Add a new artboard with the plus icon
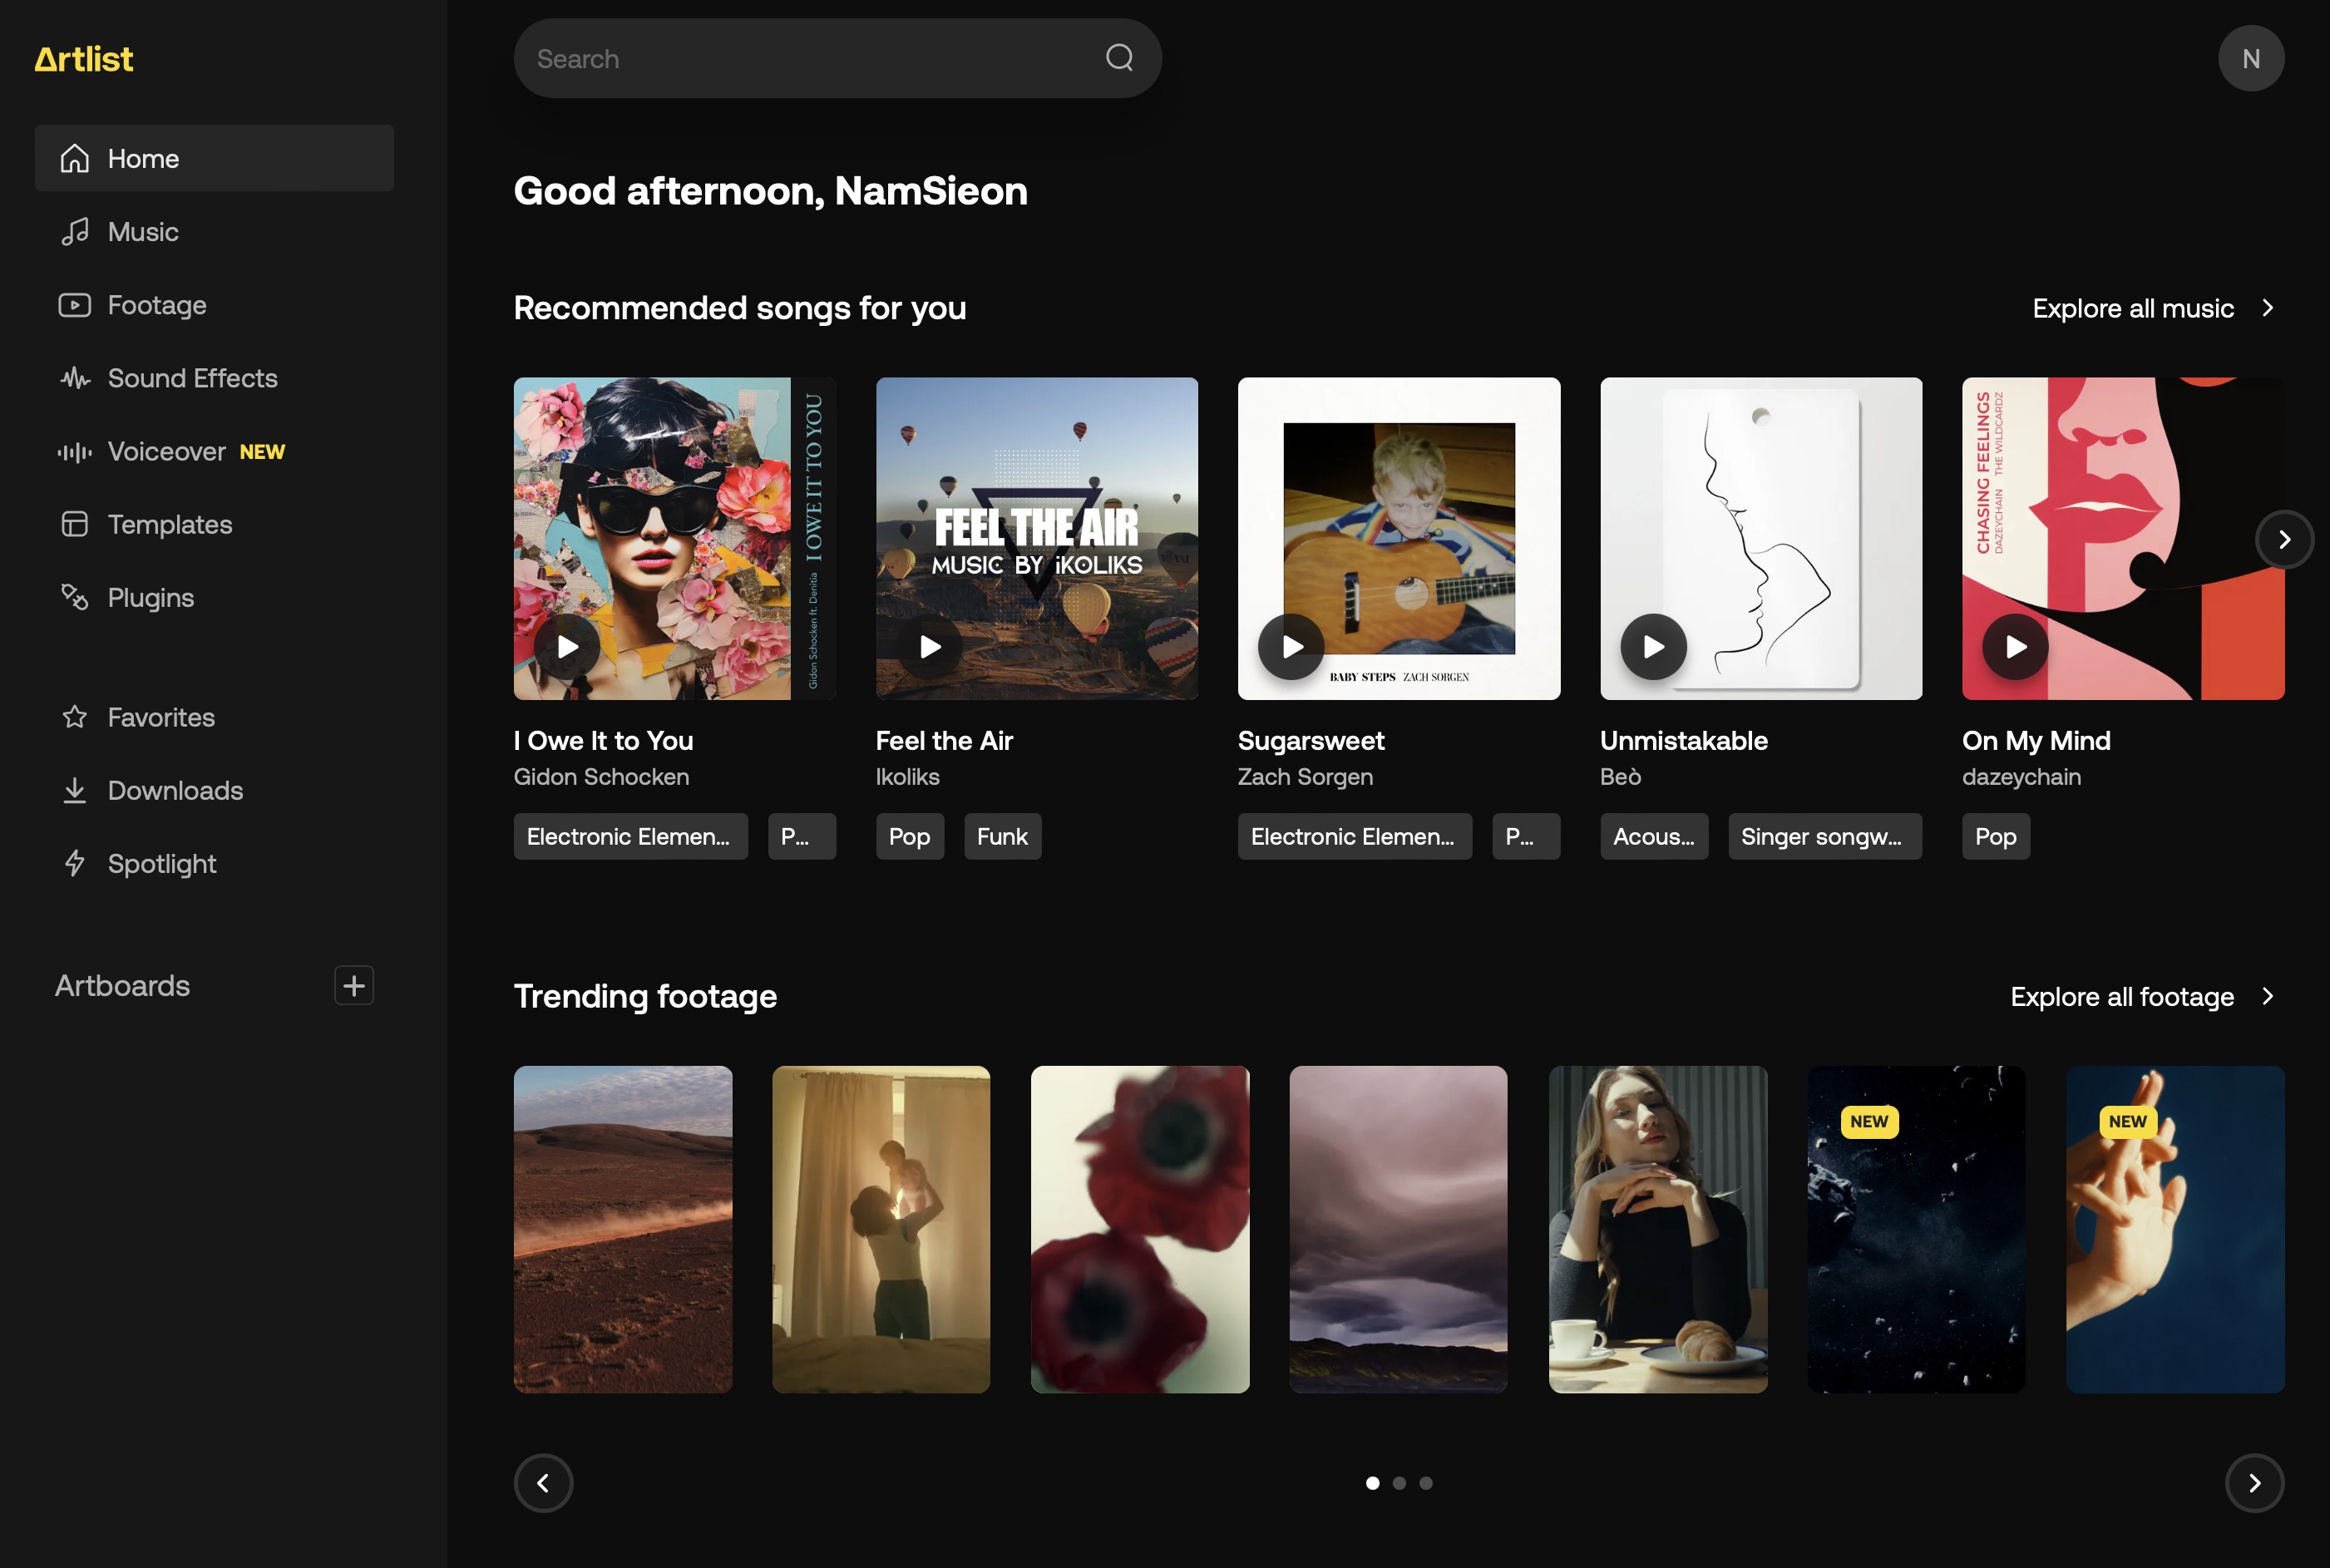Image resolution: width=2330 pixels, height=1568 pixels. pyautogui.click(x=354, y=985)
